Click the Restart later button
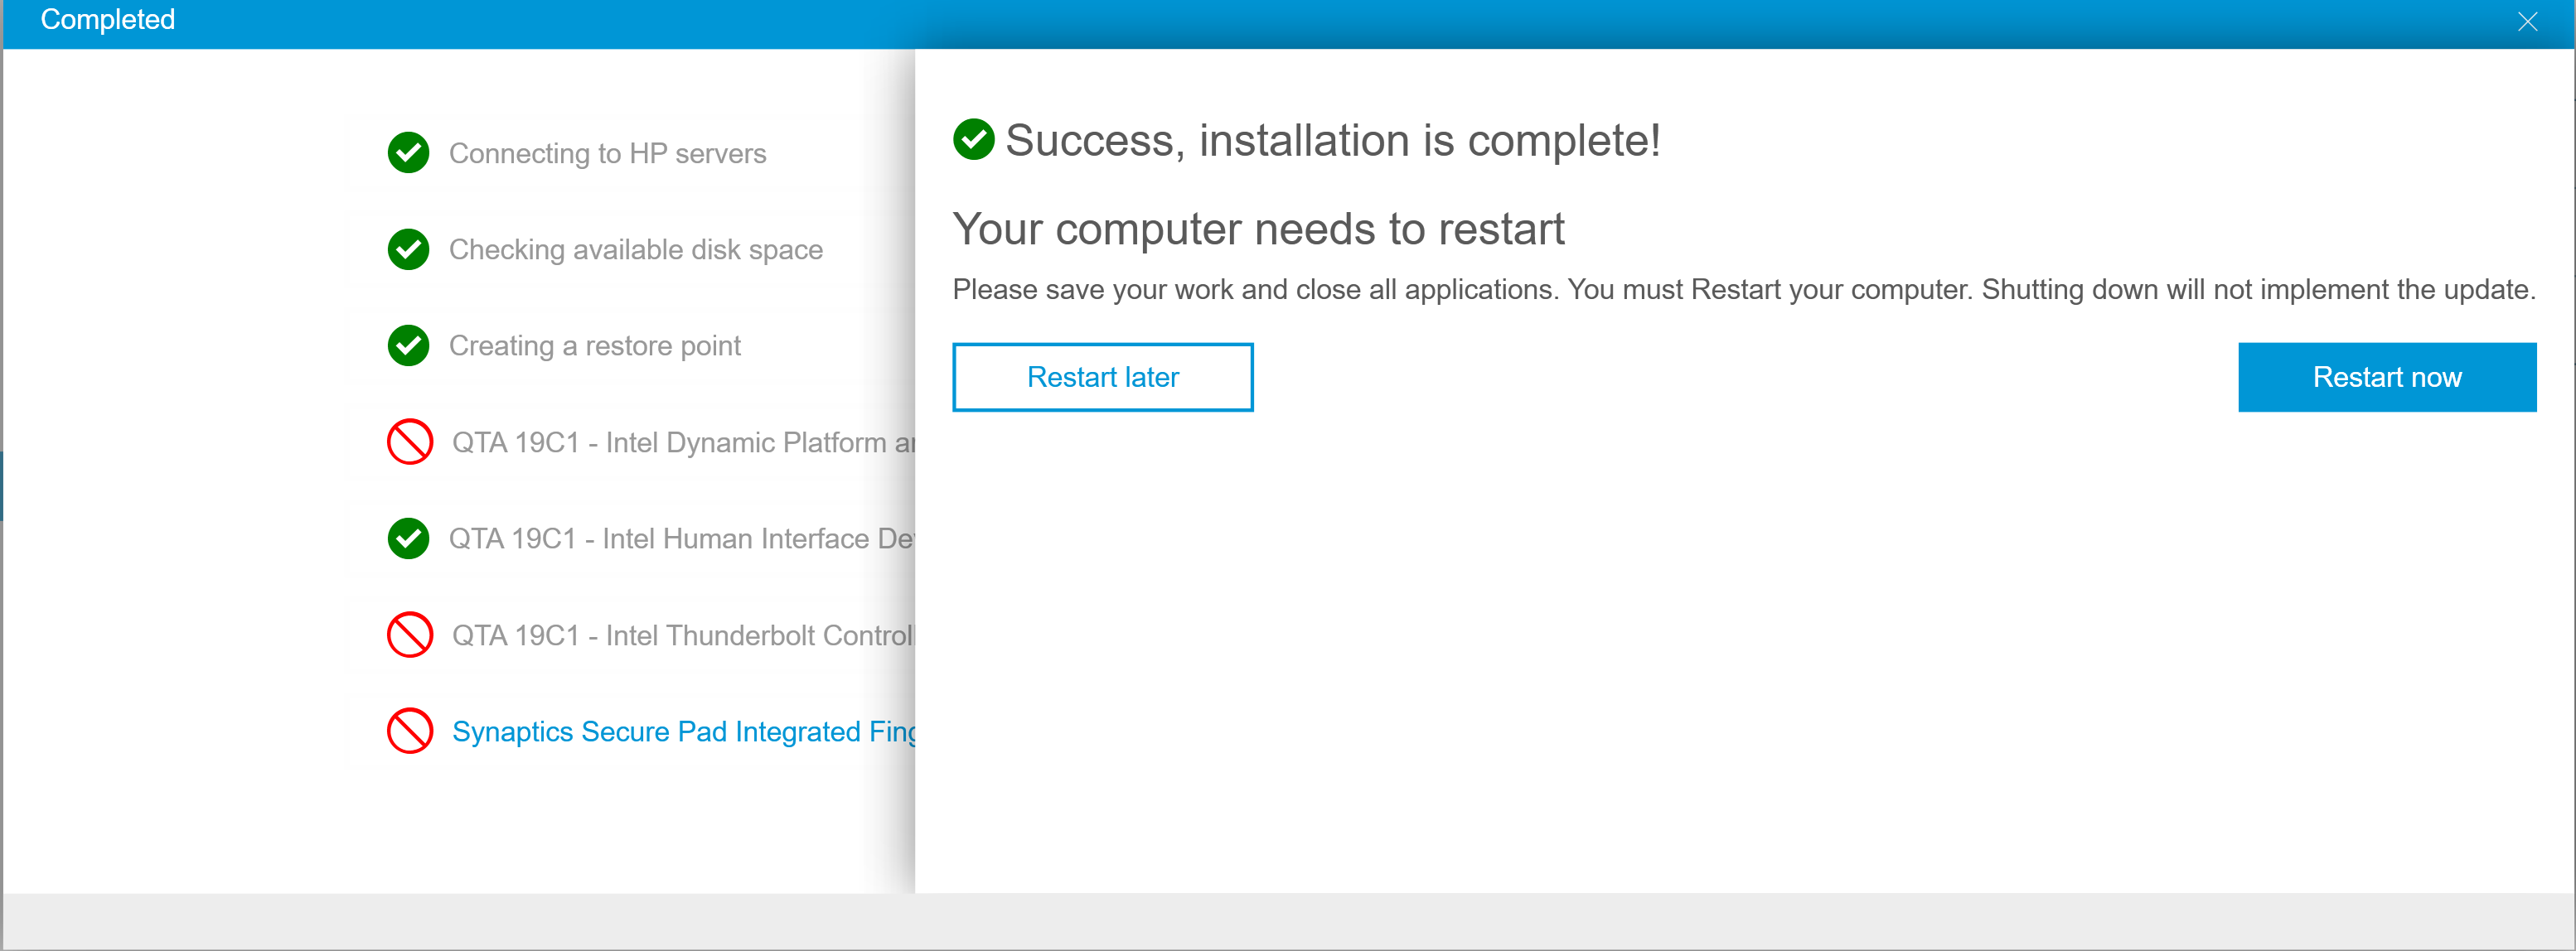 (1102, 377)
